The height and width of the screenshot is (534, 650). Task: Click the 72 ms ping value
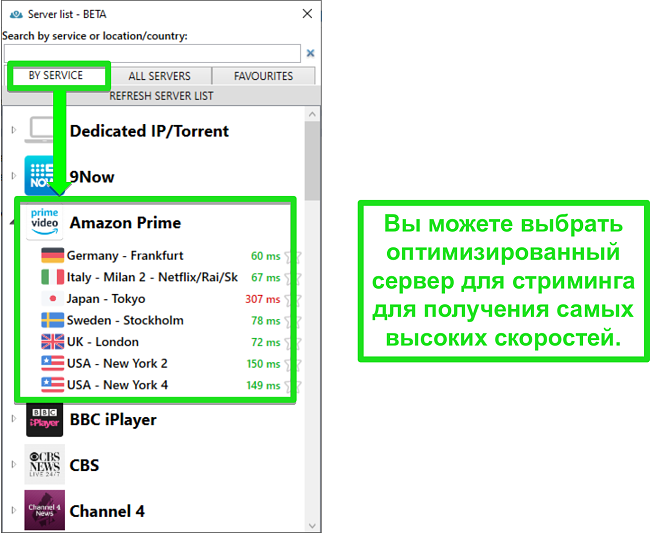click(266, 342)
